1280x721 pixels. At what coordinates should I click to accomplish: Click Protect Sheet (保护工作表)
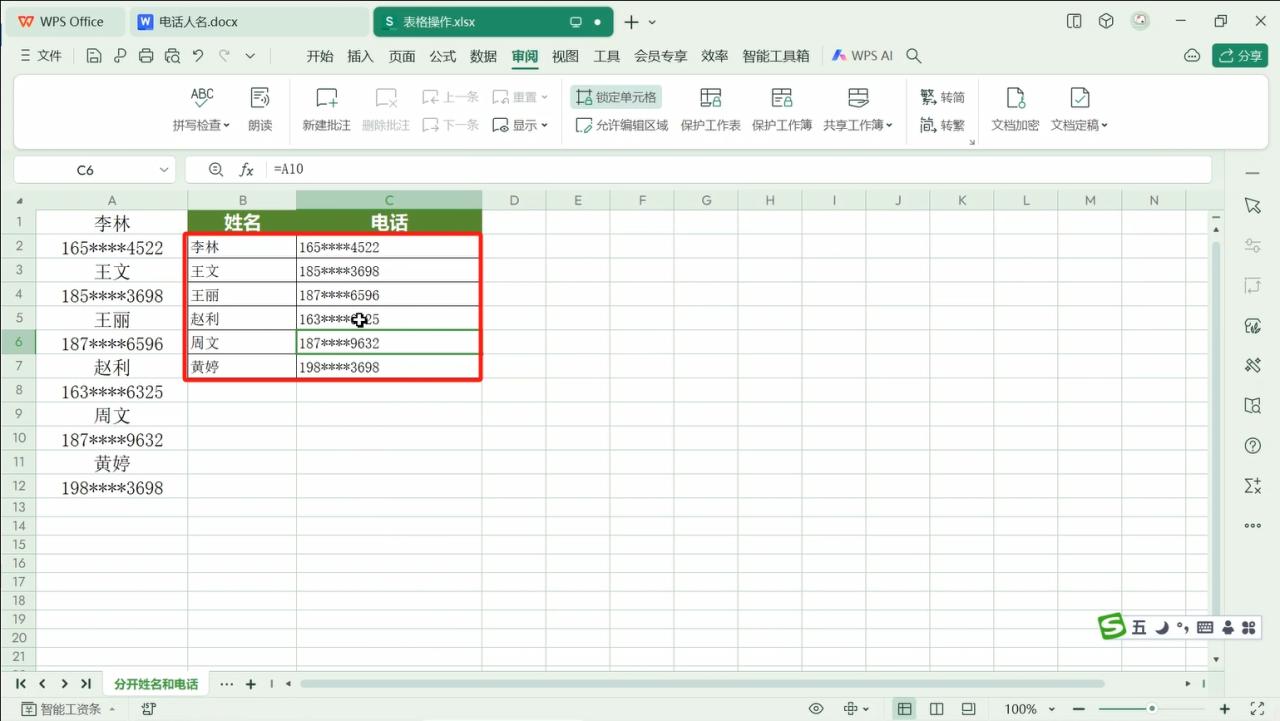tap(710, 110)
